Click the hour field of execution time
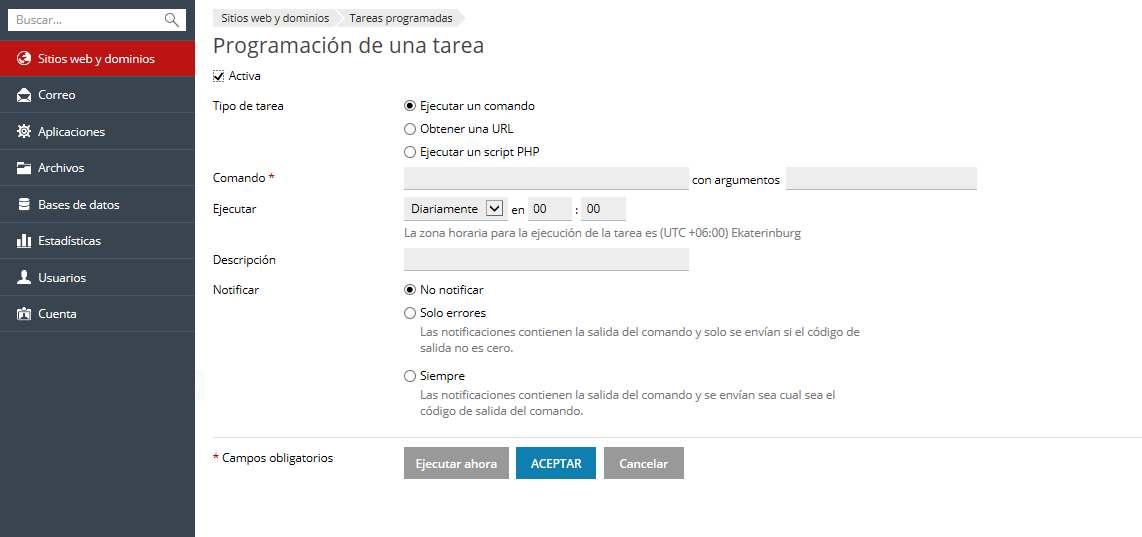The height and width of the screenshot is (537, 1142). pyautogui.click(x=550, y=208)
